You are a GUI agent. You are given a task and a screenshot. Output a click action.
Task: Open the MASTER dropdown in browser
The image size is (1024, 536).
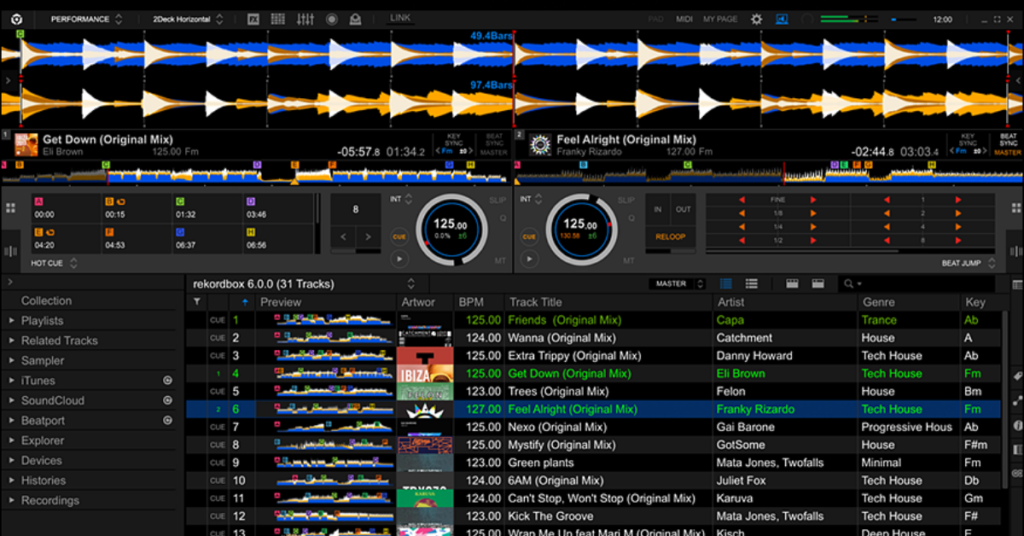click(677, 284)
